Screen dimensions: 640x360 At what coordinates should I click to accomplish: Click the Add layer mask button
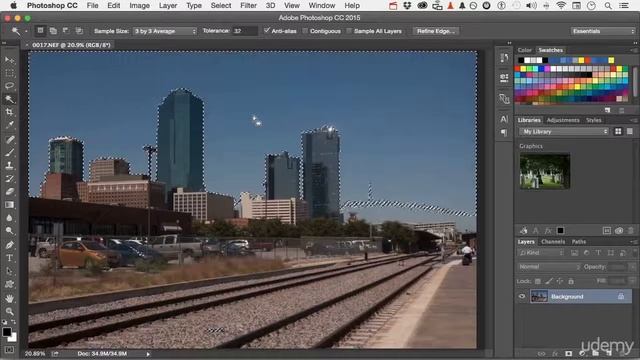click(x=569, y=353)
